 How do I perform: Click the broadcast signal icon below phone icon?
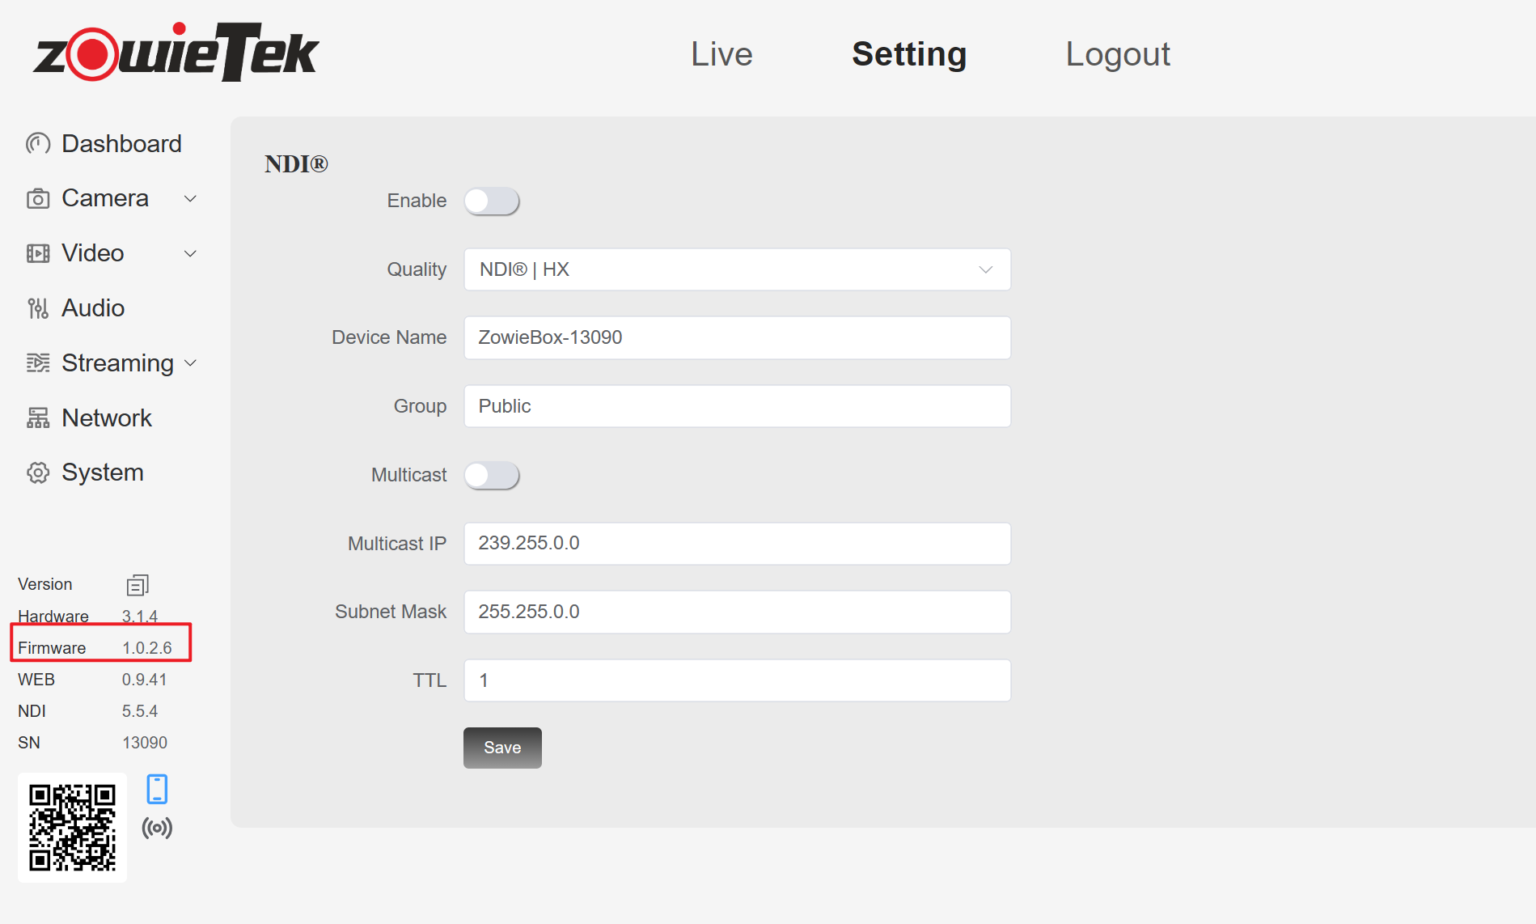pos(157,827)
